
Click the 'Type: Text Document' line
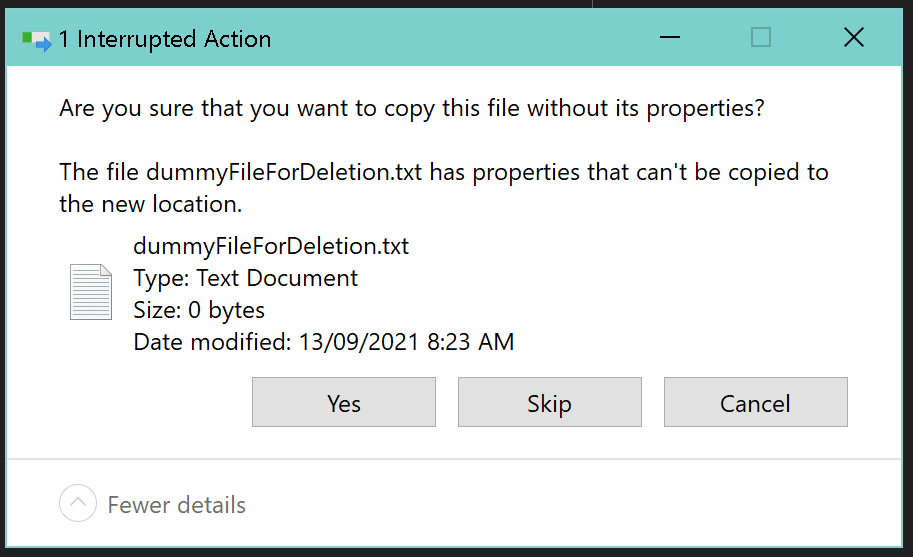tap(246, 278)
